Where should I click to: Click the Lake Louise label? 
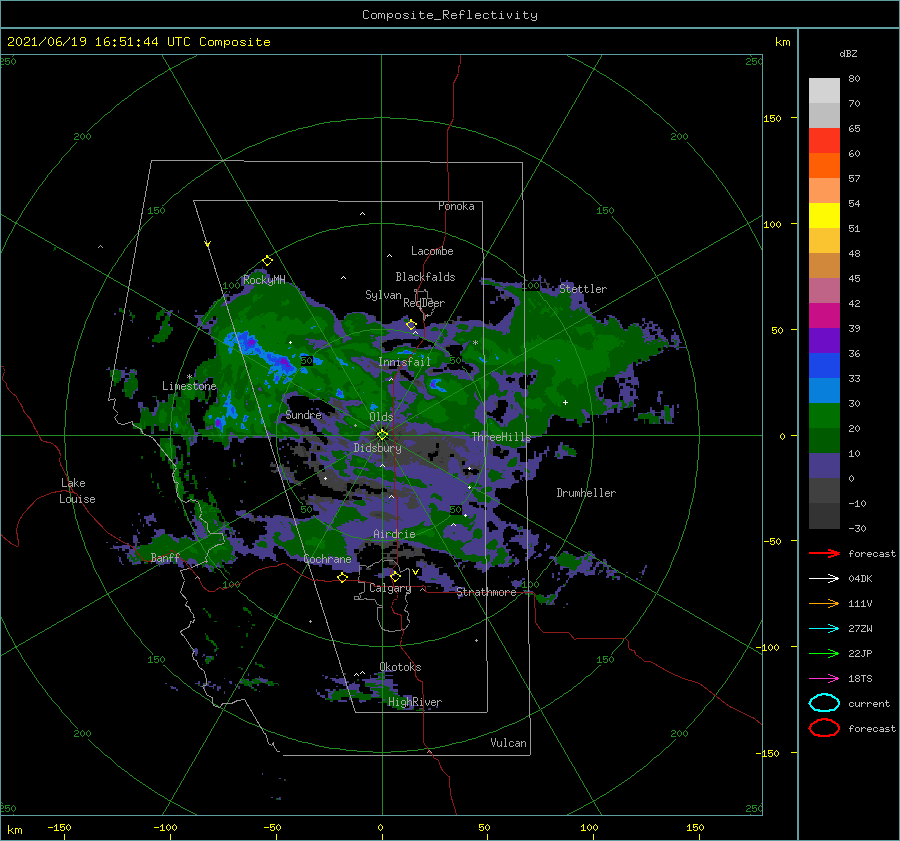pyautogui.click(x=77, y=491)
